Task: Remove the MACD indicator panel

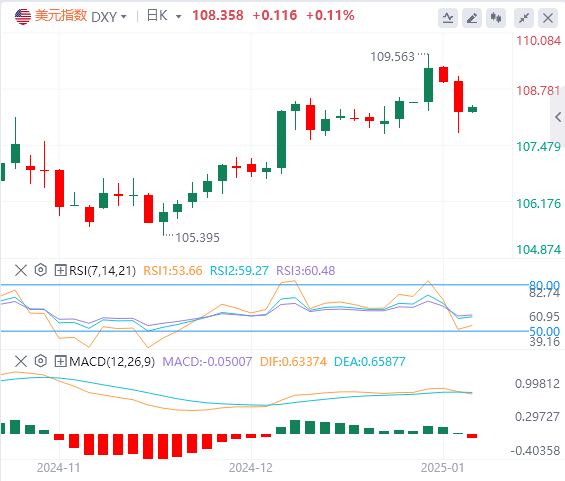Action: tap(21, 361)
